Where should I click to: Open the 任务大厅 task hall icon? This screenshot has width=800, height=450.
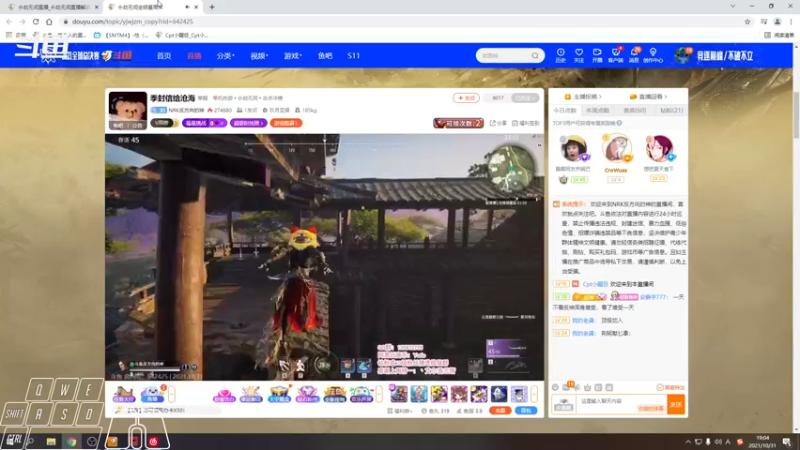[x=123, y=394]
